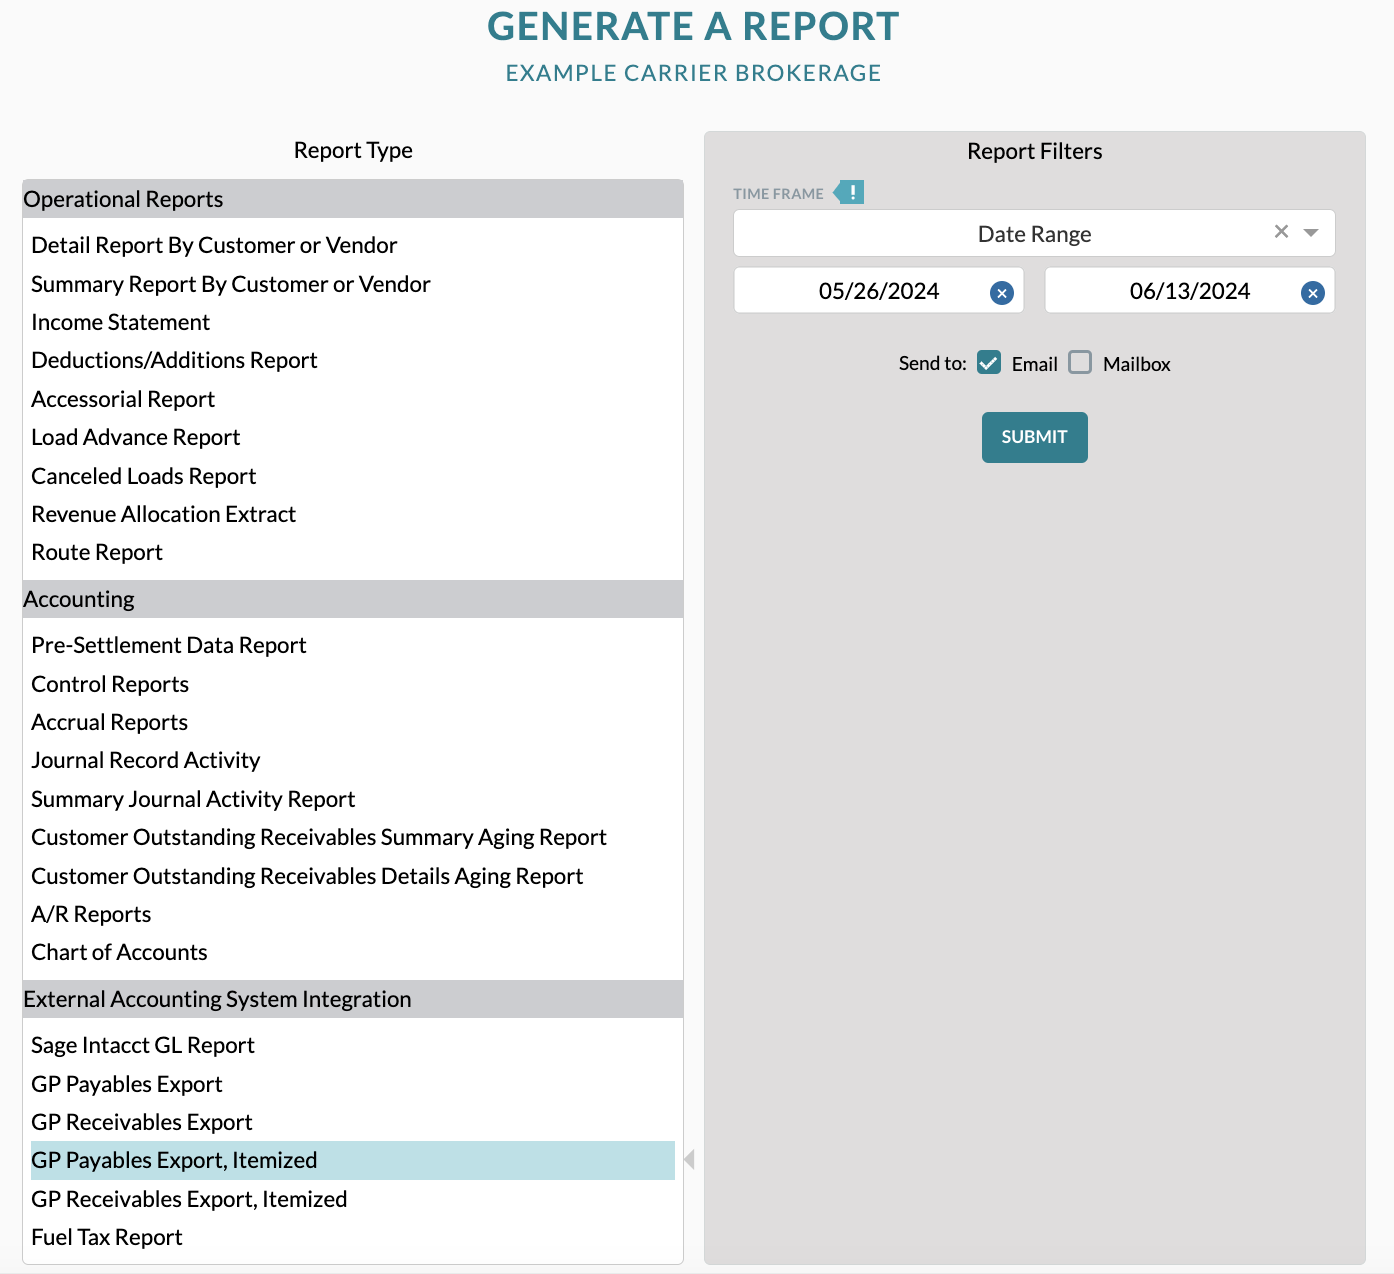Click the SUBMIT button
This screenshot has height=1274, width=1394.
coord(1034,437)
